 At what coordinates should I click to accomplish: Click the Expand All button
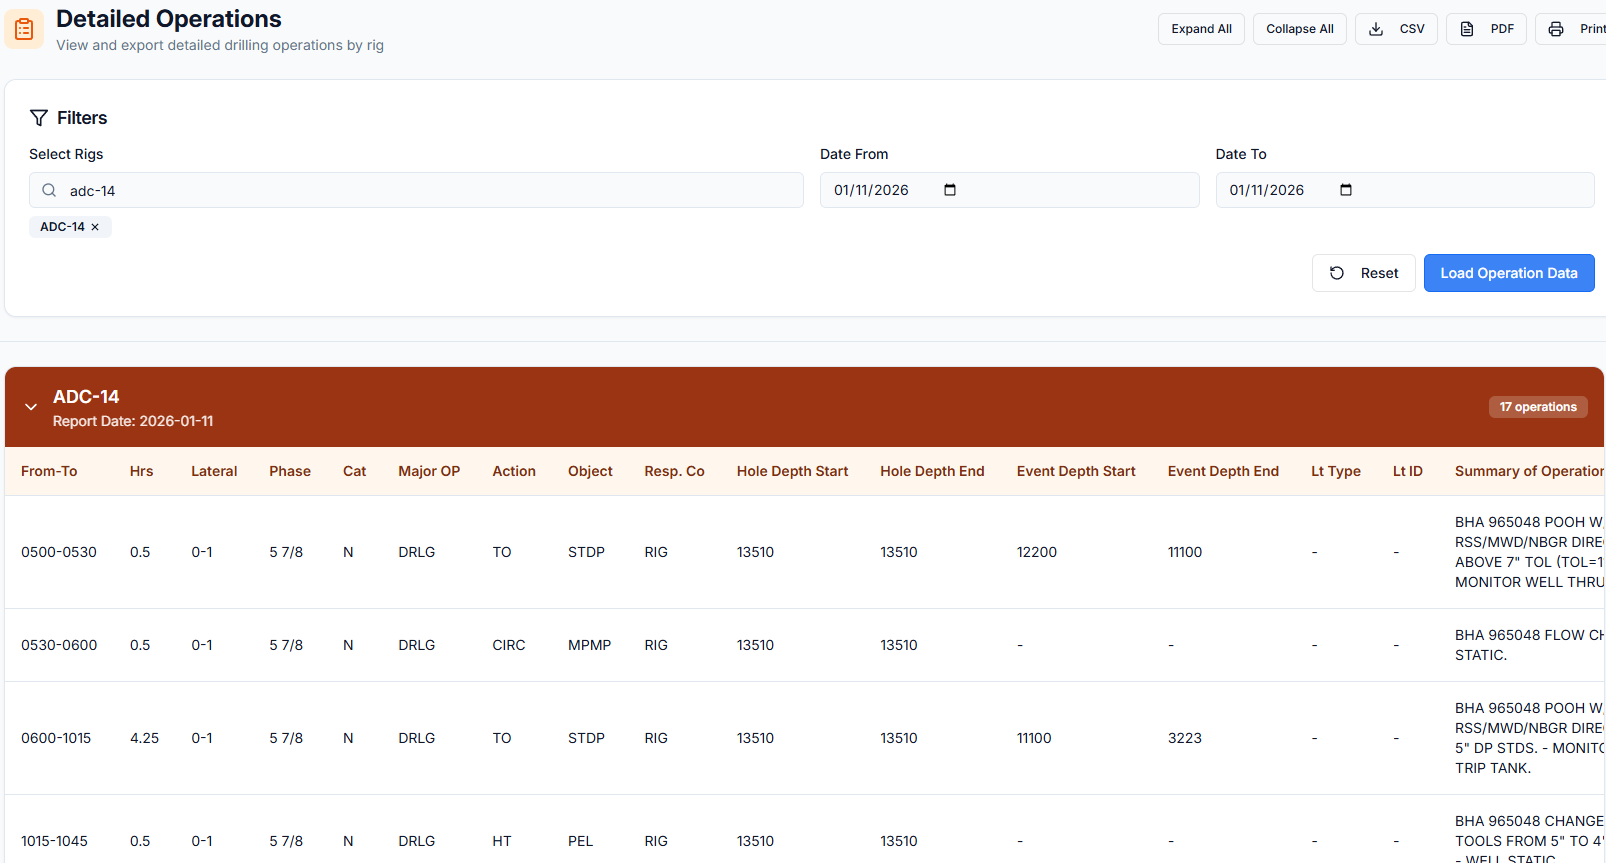(x=1201, y=29)
